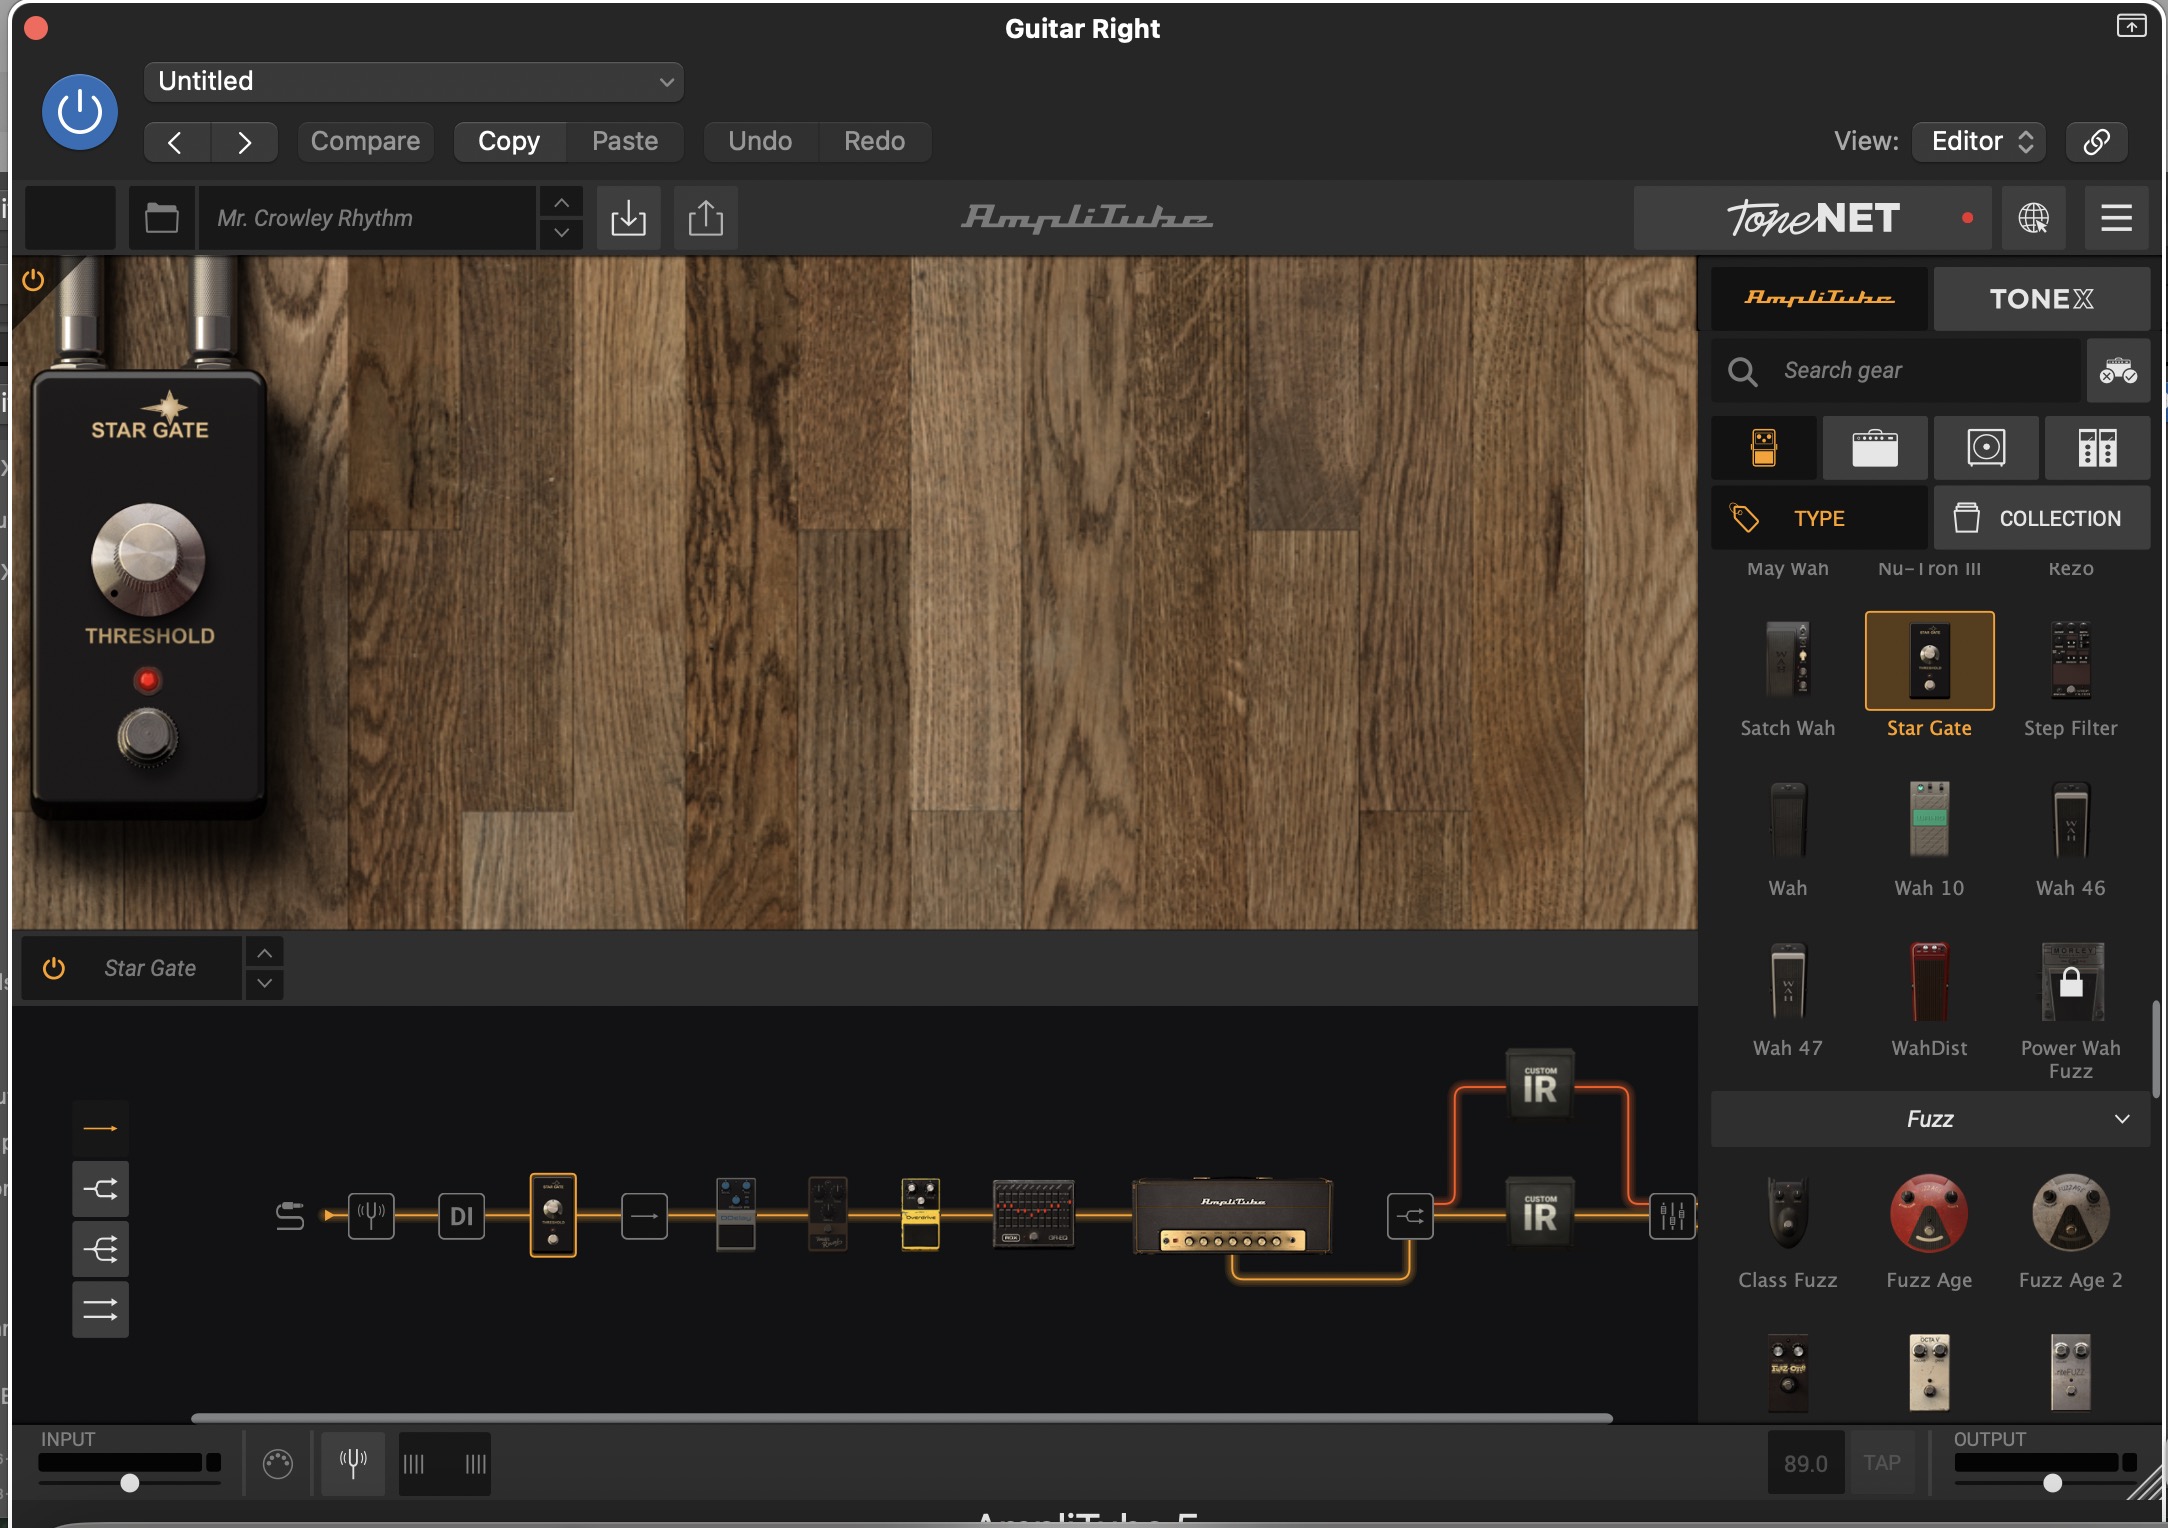
Task: Select the upper Custom IR block
Action: click(x=1539, y=1085)
